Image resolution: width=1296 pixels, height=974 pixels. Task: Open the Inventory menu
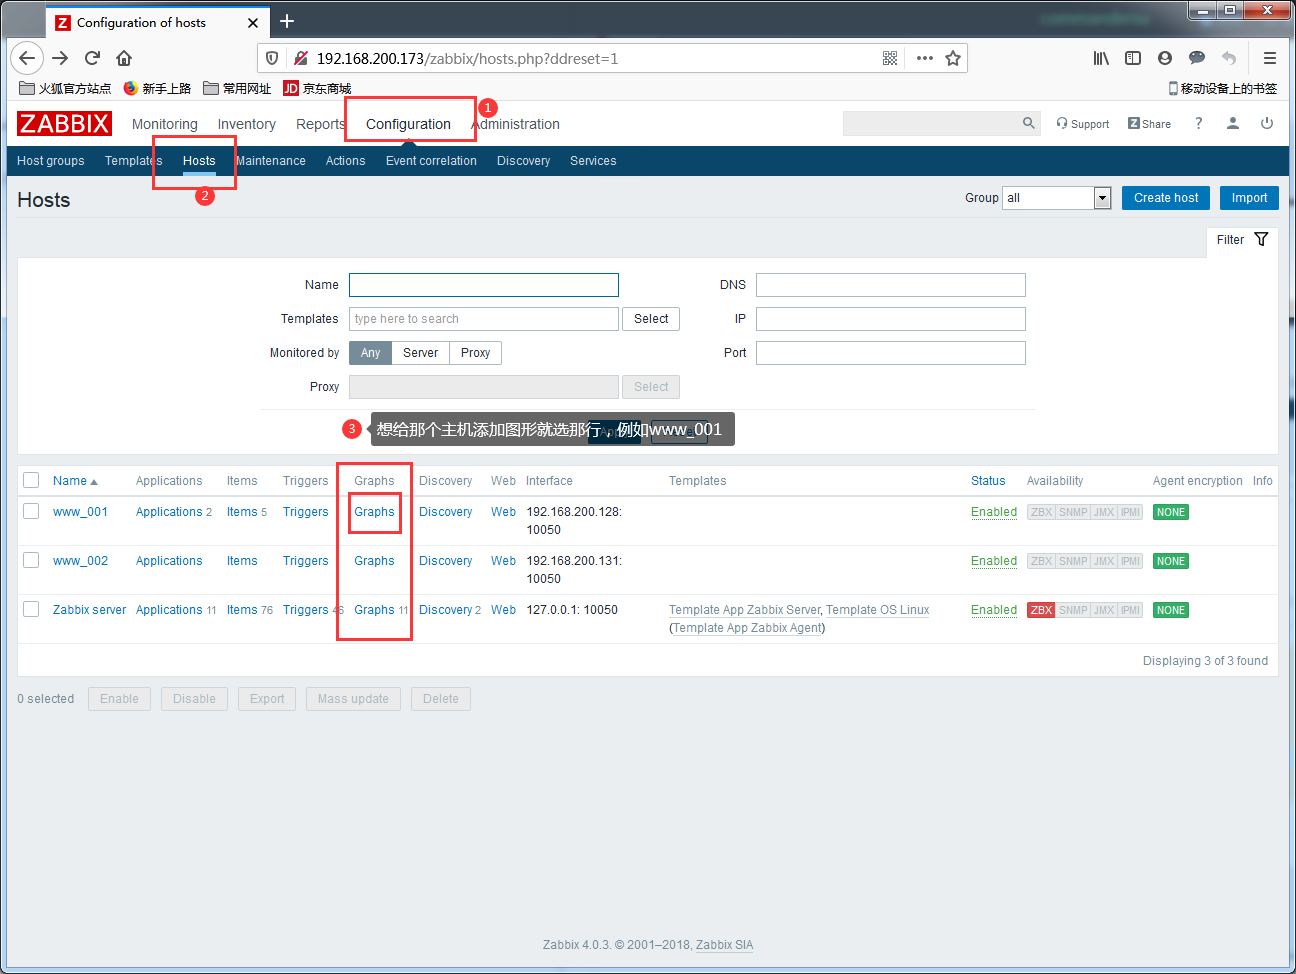pyautogui.click(x=247, y=124)
